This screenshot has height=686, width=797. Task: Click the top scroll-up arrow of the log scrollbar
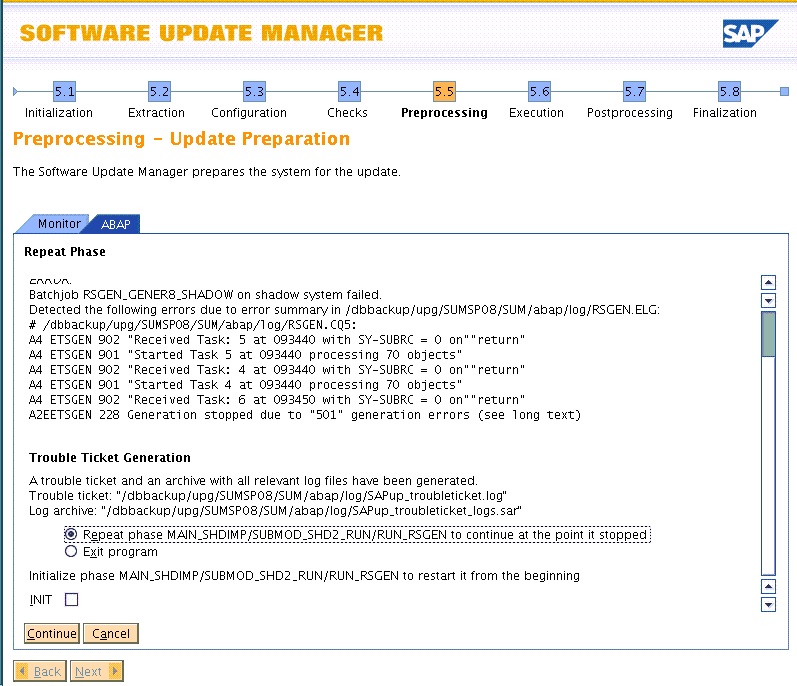point(768,282)
